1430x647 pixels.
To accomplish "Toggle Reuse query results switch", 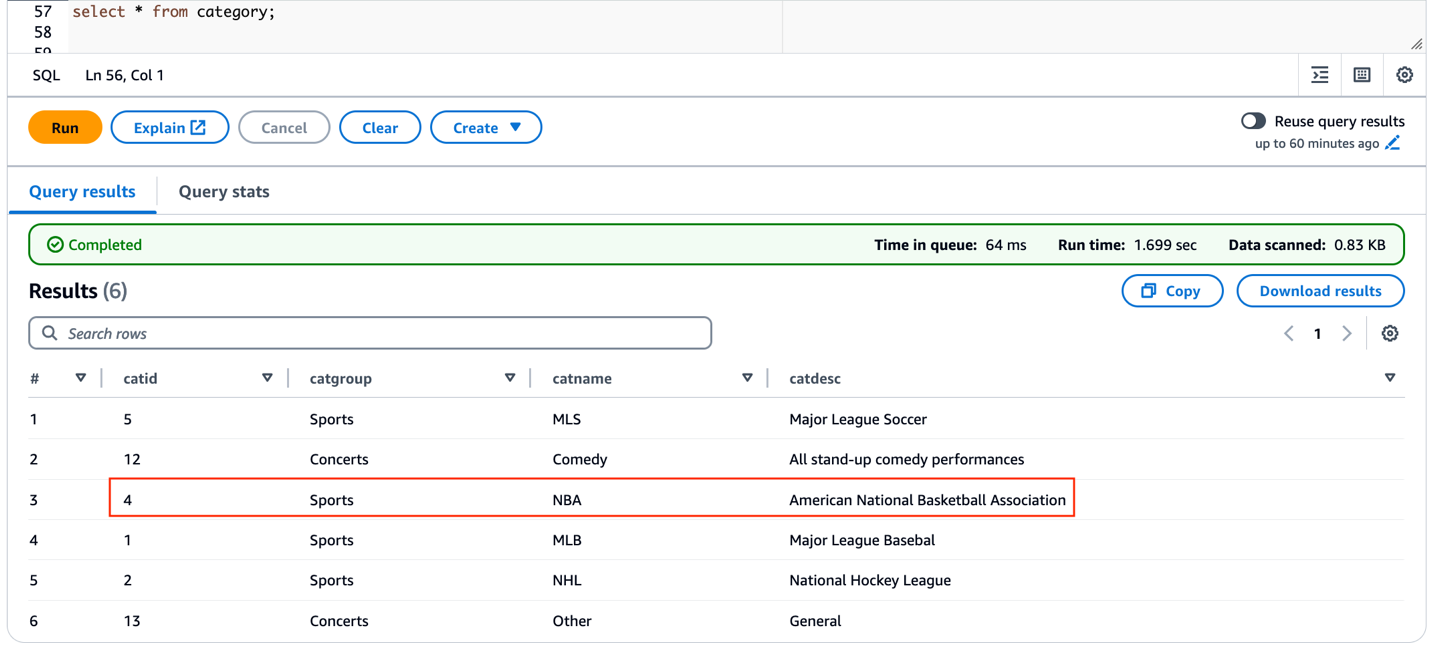I will [1253, 121].
